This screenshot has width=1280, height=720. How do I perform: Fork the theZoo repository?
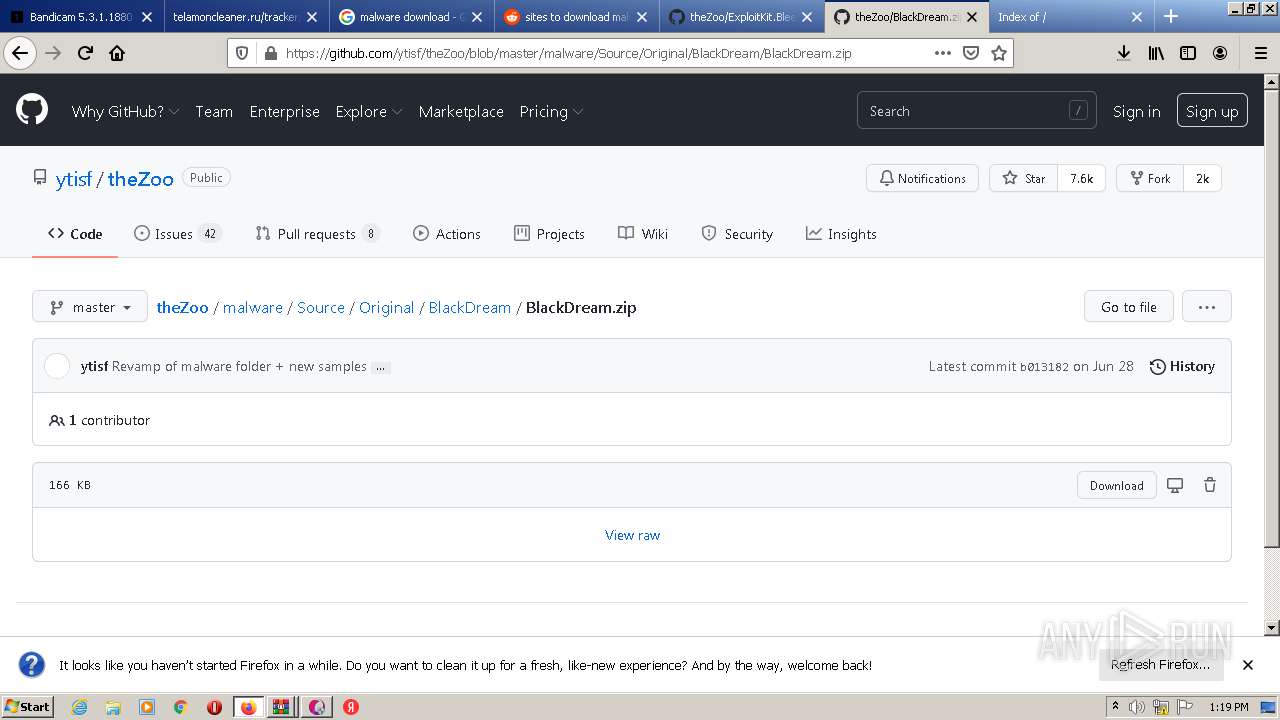[1150, 178]
